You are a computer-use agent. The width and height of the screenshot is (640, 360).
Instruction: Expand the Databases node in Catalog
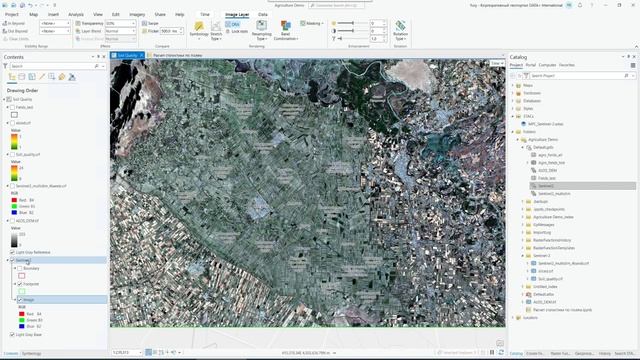click(x=513, y=101)
